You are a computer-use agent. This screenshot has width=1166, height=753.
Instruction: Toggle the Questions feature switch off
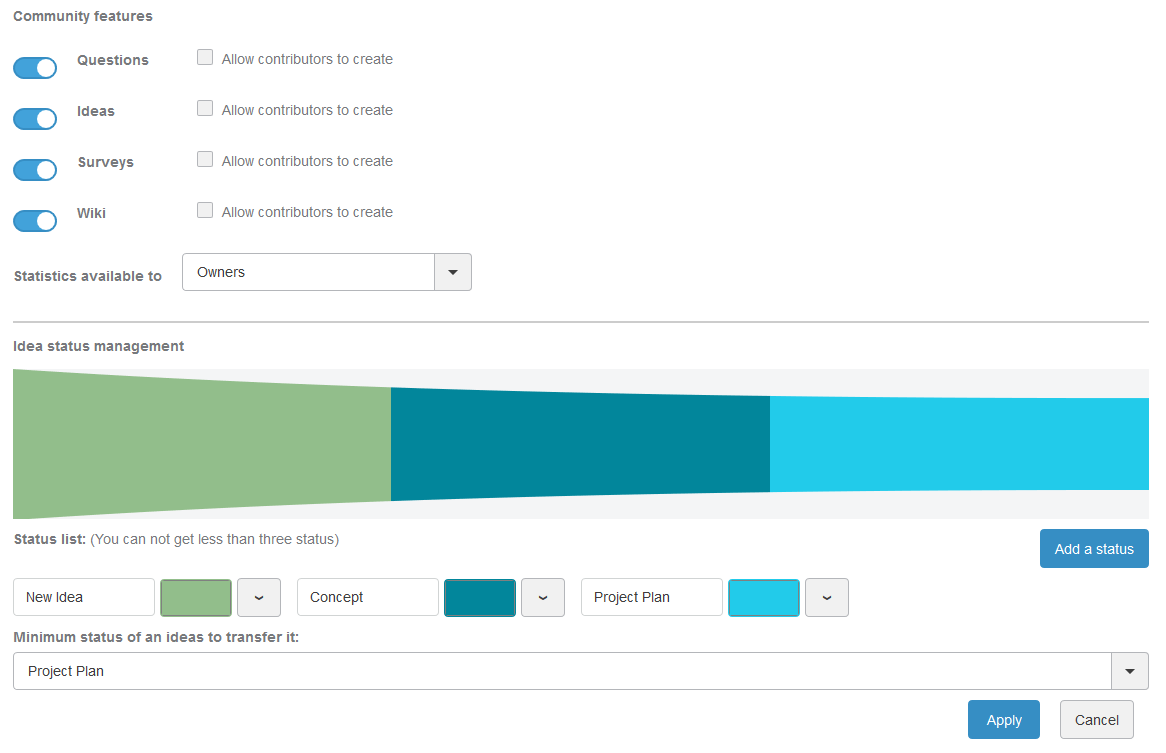tap(35, 68)
